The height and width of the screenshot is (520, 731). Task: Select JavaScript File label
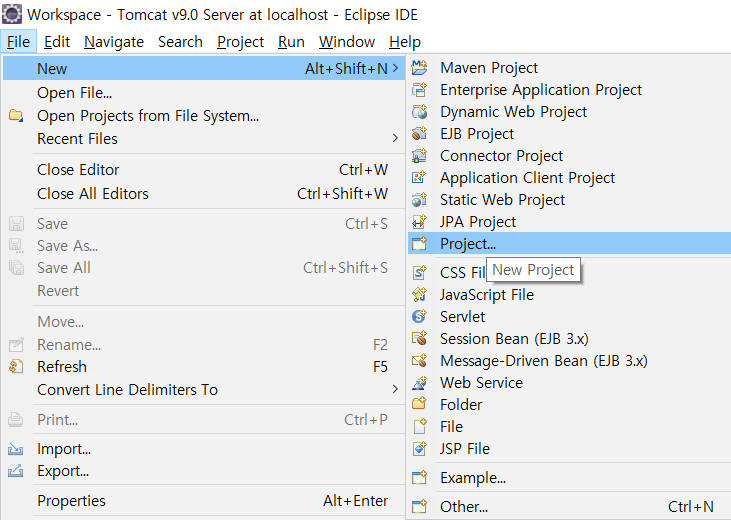(487, 294)
